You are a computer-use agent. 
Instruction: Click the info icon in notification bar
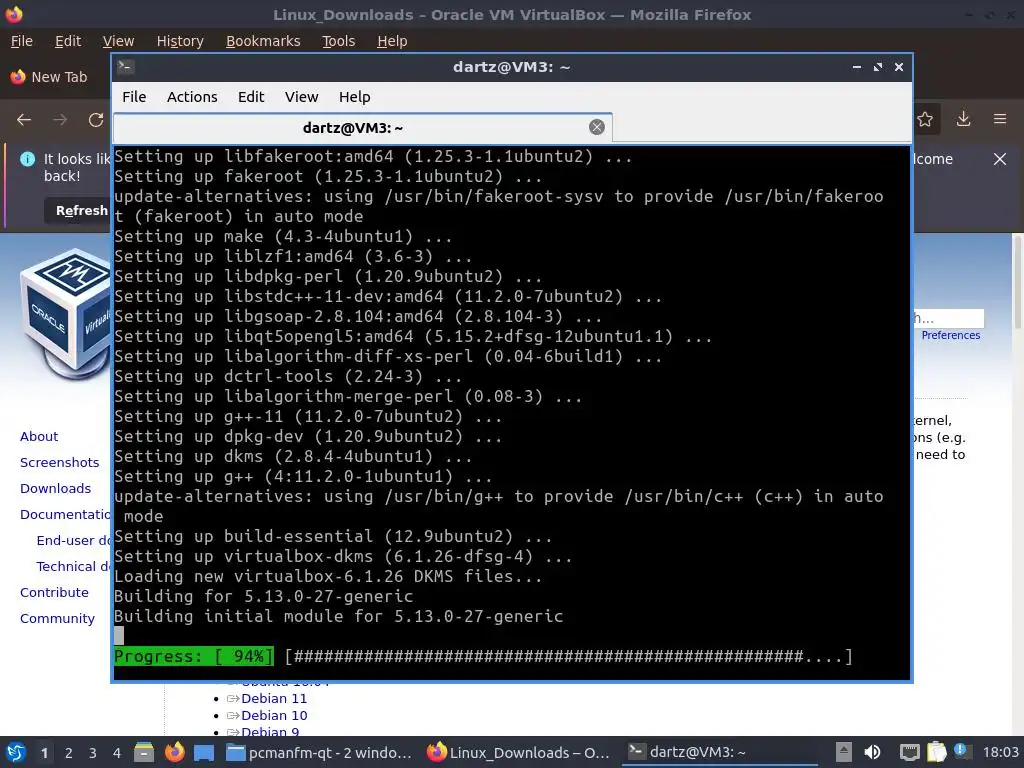(x=27, y=159)
